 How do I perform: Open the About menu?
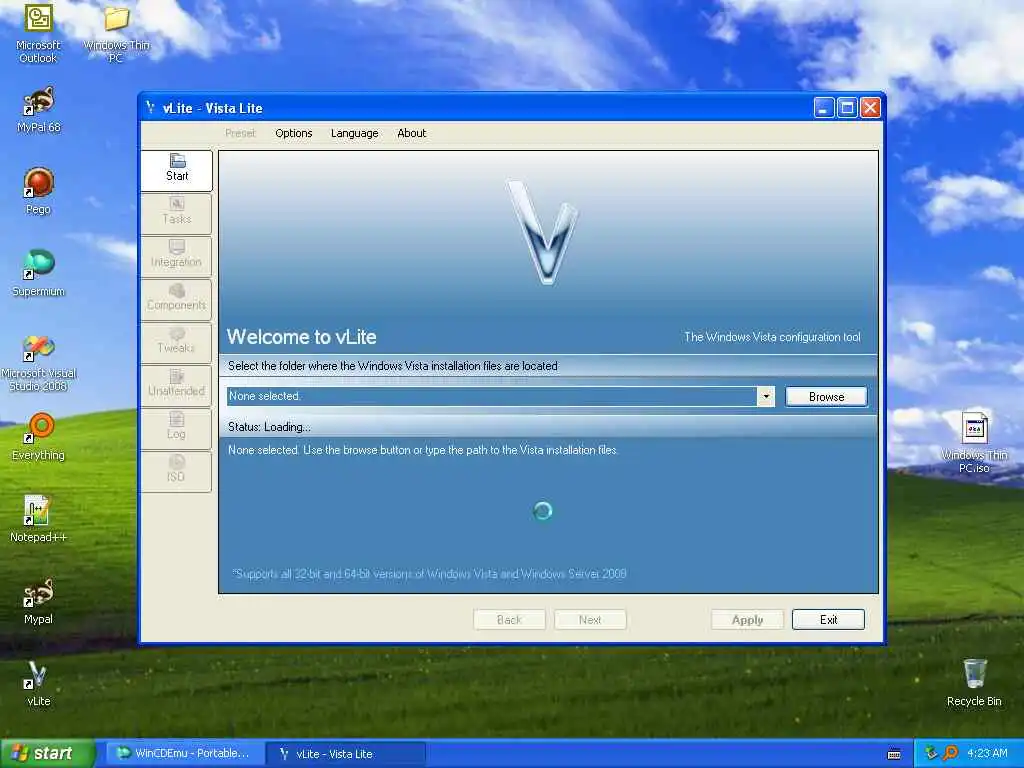411,133
